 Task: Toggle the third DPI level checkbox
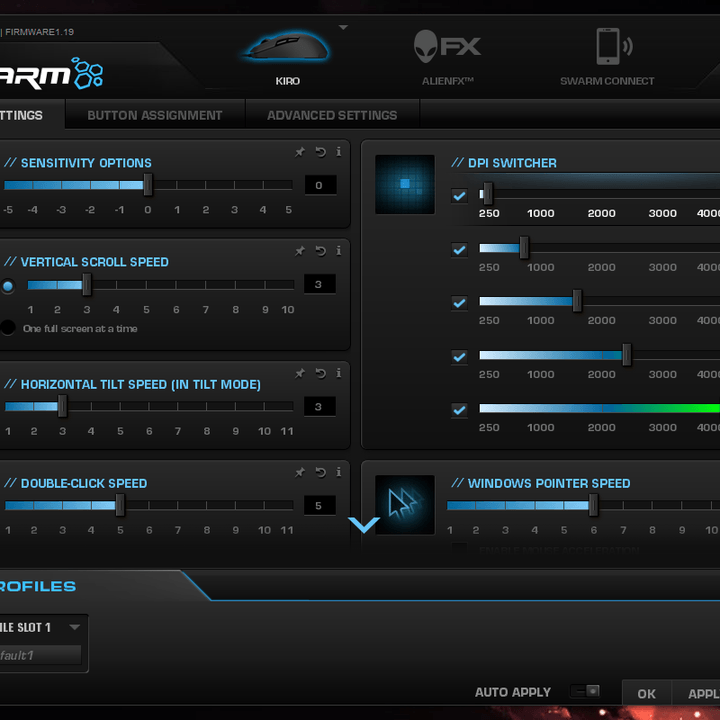[x=459, y=303]
